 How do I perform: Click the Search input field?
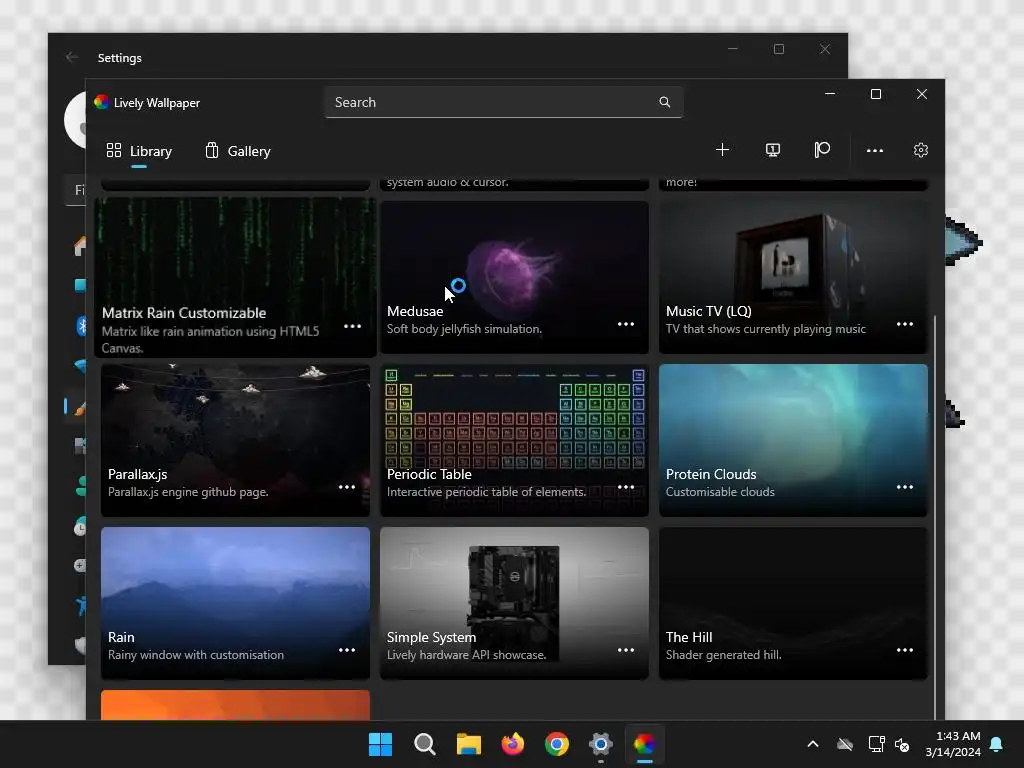click(504, 102)
